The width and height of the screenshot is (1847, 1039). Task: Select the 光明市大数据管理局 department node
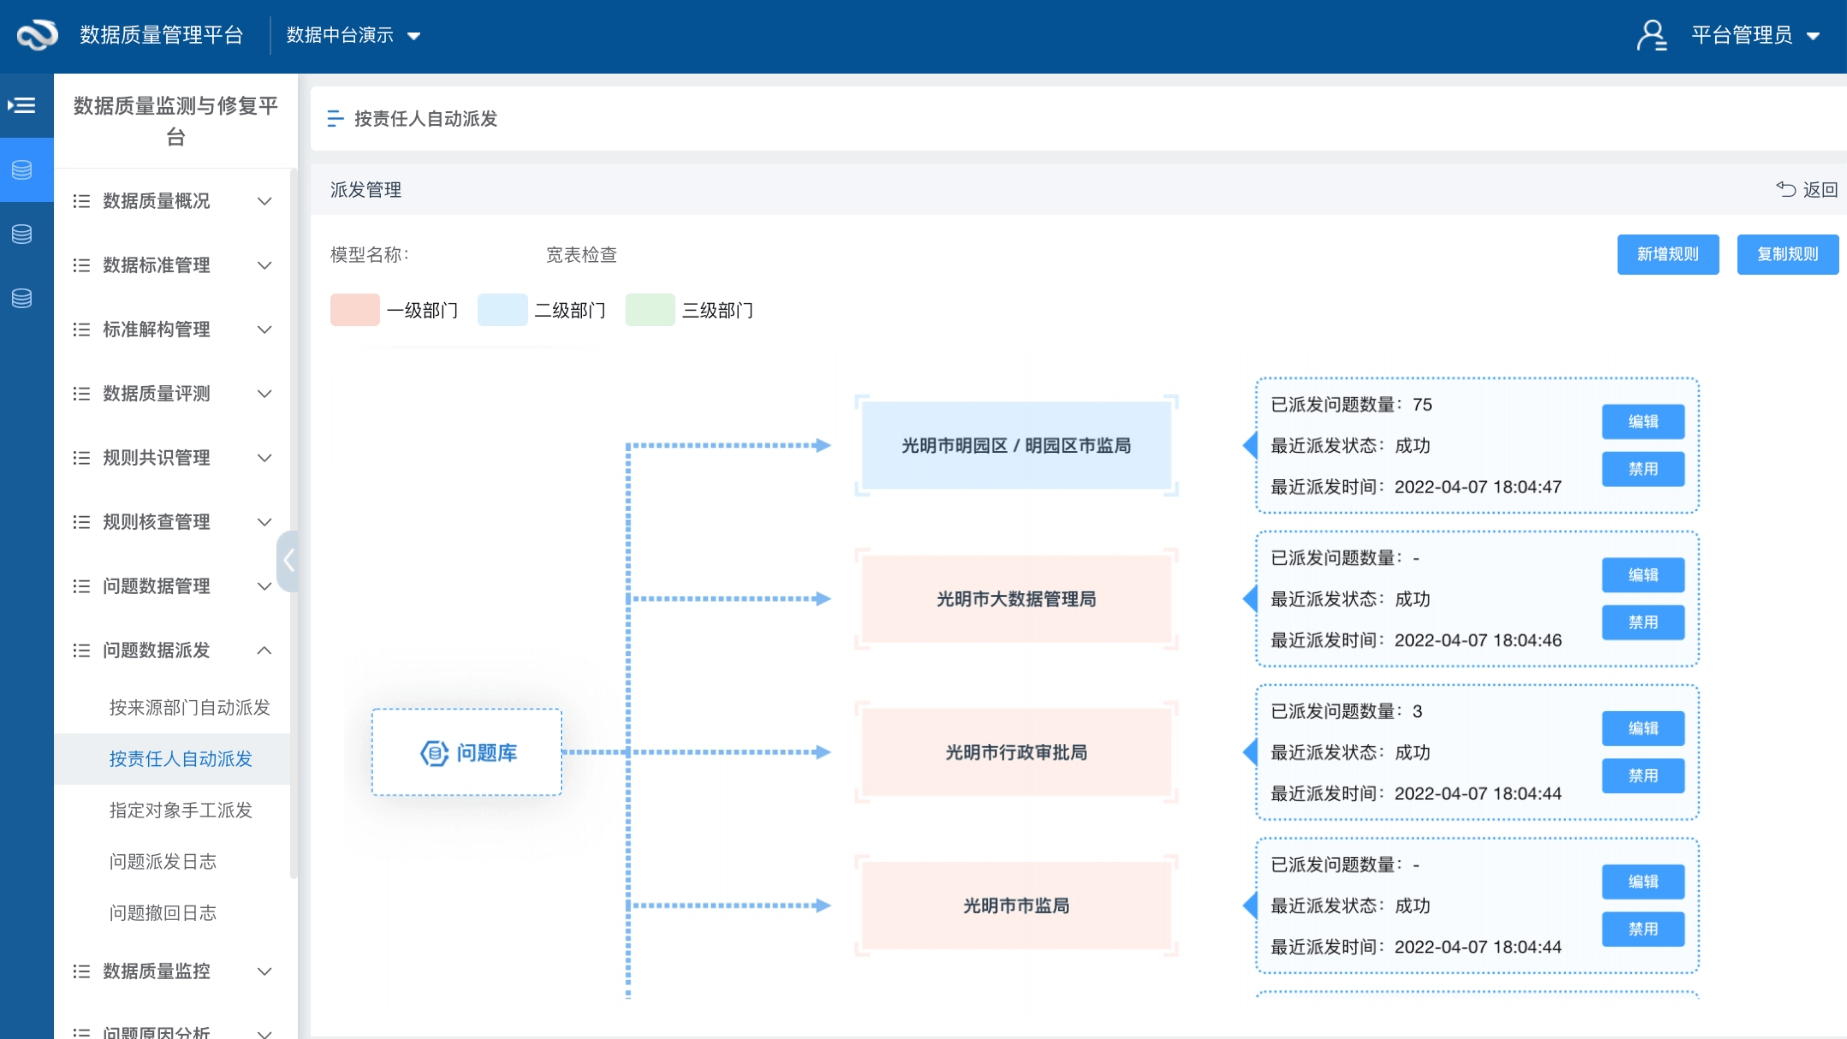(1016, 599)
